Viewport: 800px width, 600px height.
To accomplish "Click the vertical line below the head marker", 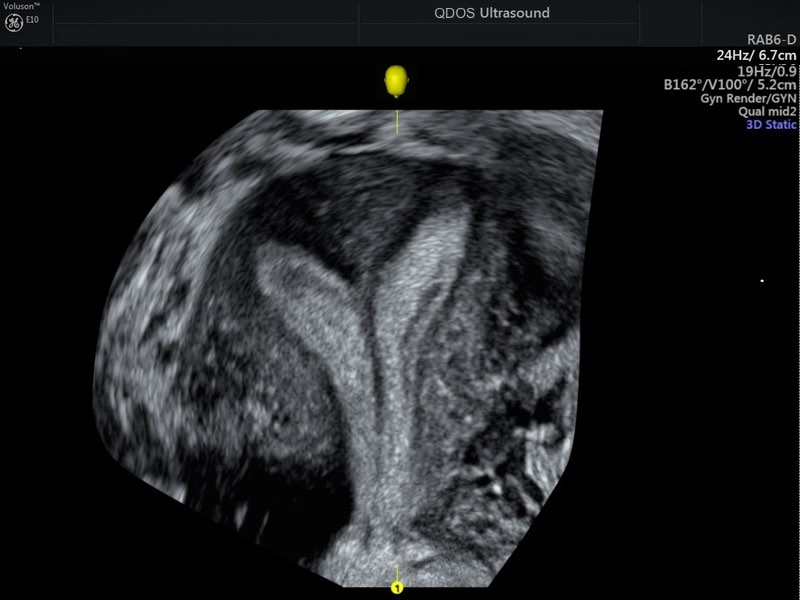I will 398,118.
